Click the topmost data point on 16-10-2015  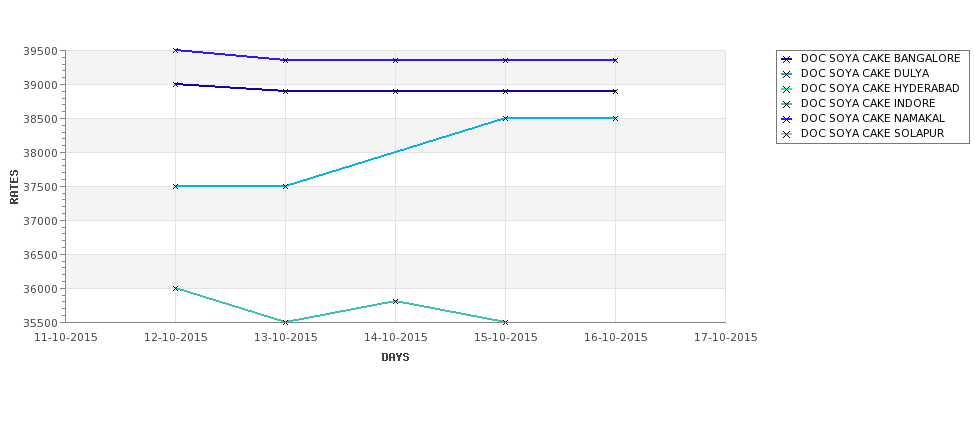point(616,60)
